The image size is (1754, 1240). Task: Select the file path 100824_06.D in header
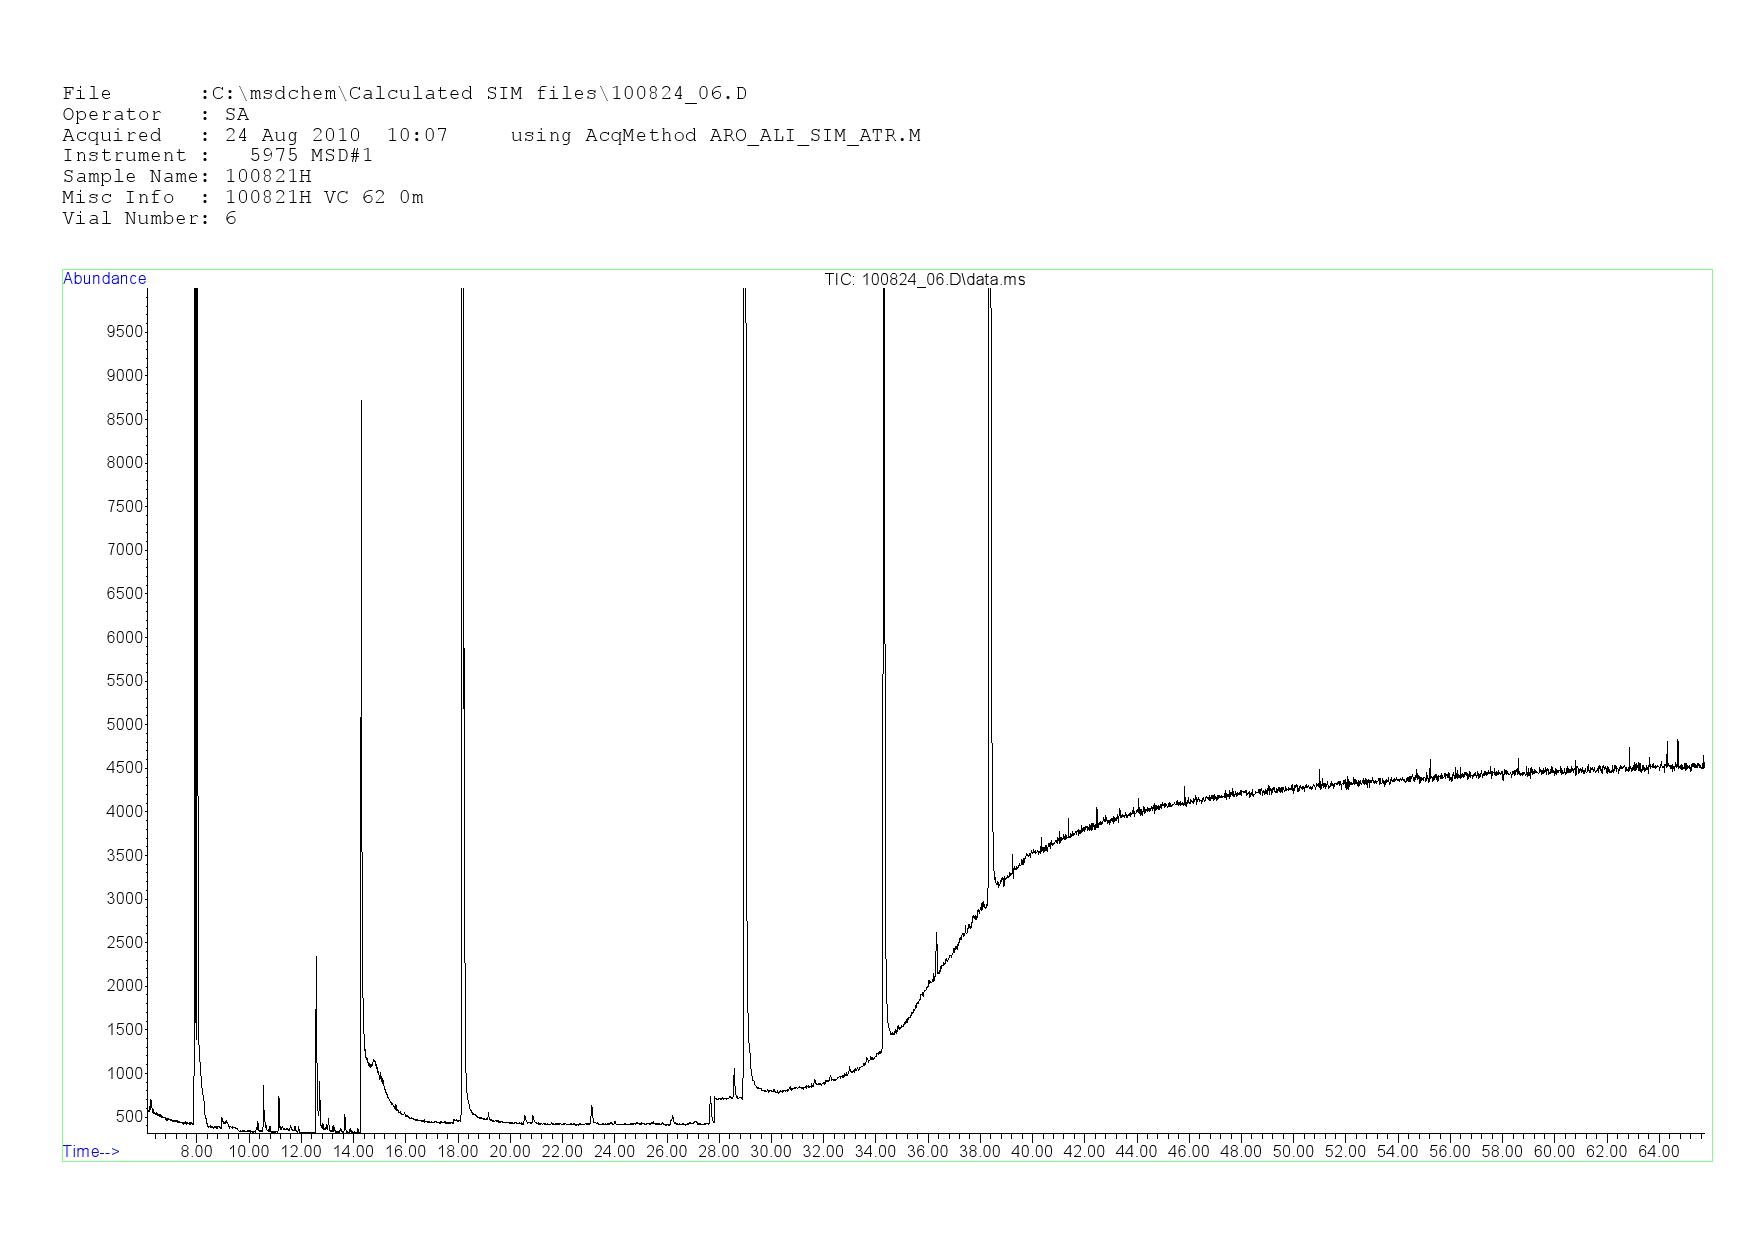(678, 94)
